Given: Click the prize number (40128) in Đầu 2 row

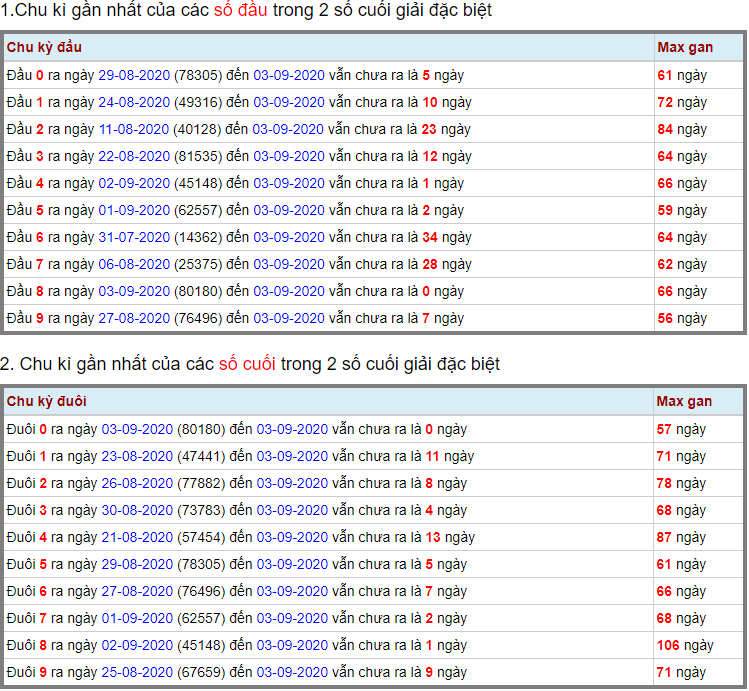Looking at the screenshot, I should pos(197,129).
